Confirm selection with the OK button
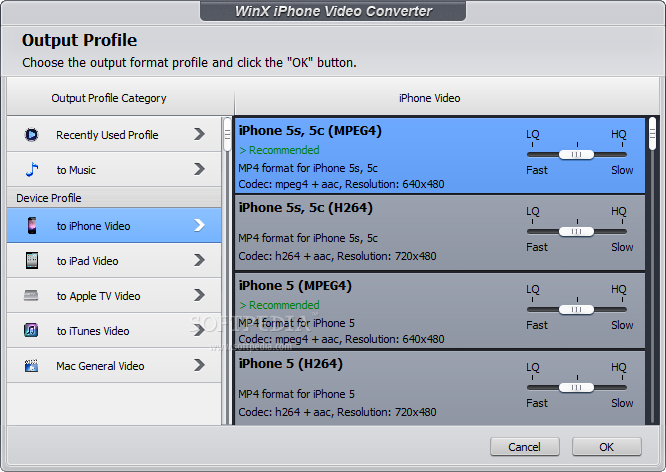 (607, 447)
